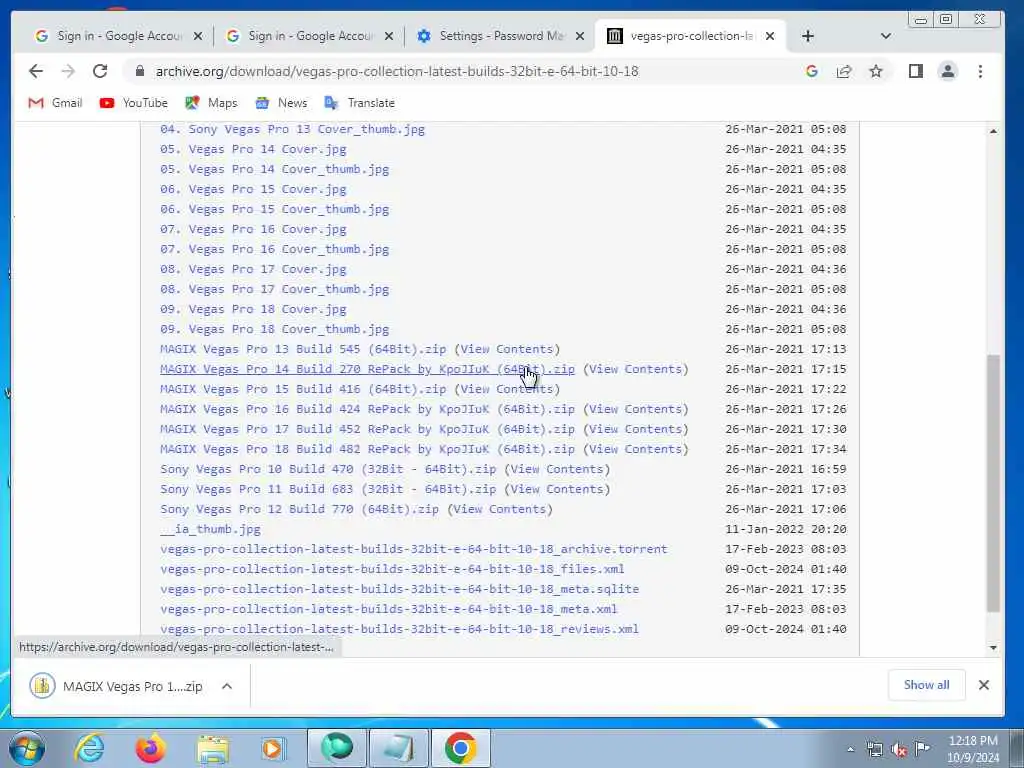Open 09. Vegas Pro 18 Cover.jpg

point(253,310)
